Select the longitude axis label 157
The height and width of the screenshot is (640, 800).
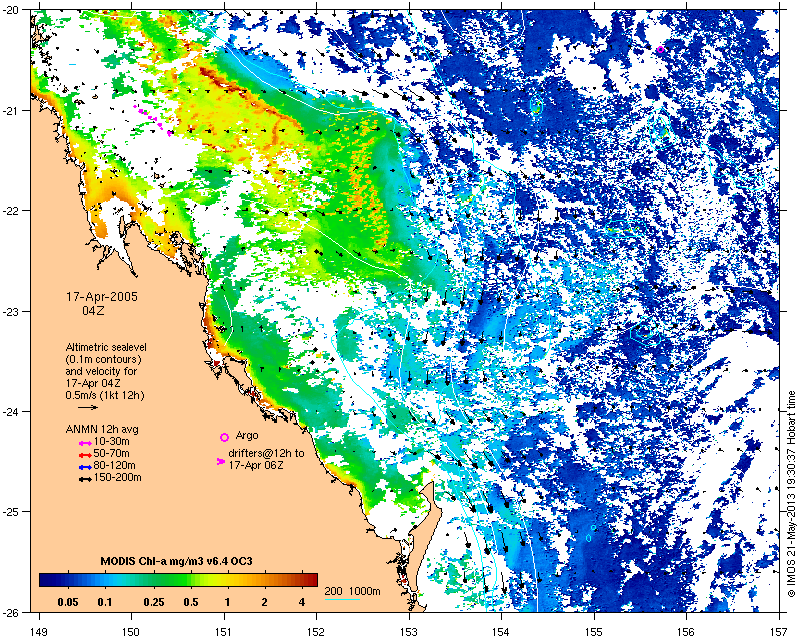coord(779,631)
